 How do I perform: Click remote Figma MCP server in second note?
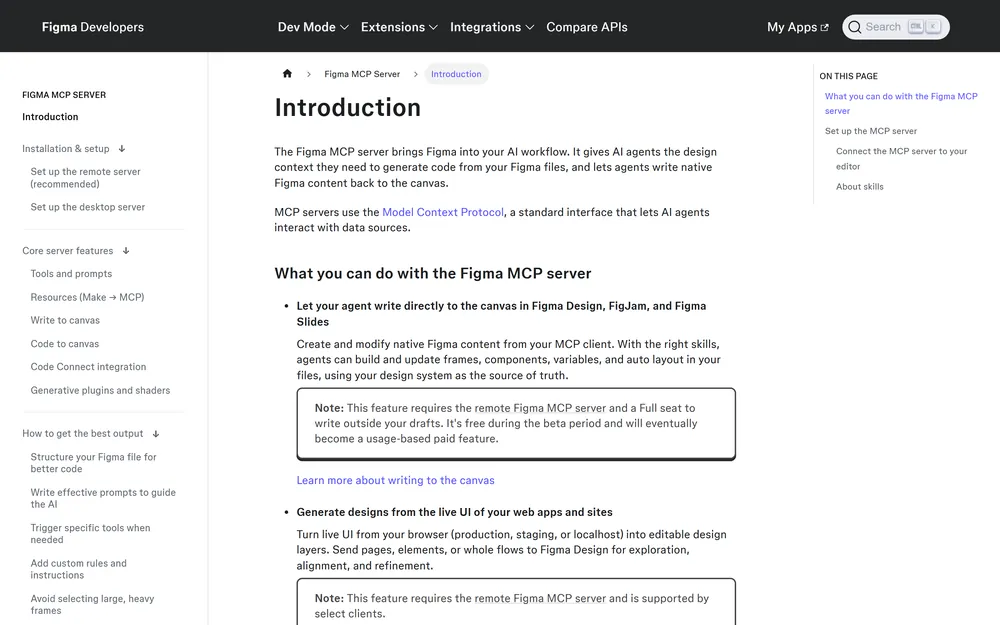(540, 598)
